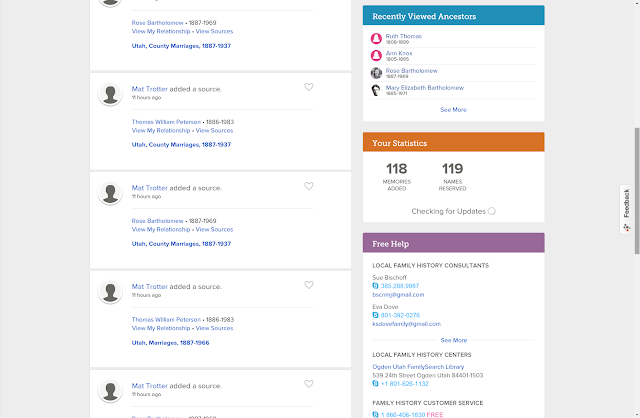
Task: Call Eva Dove at 801-392-0276
Action: (400, 315)
